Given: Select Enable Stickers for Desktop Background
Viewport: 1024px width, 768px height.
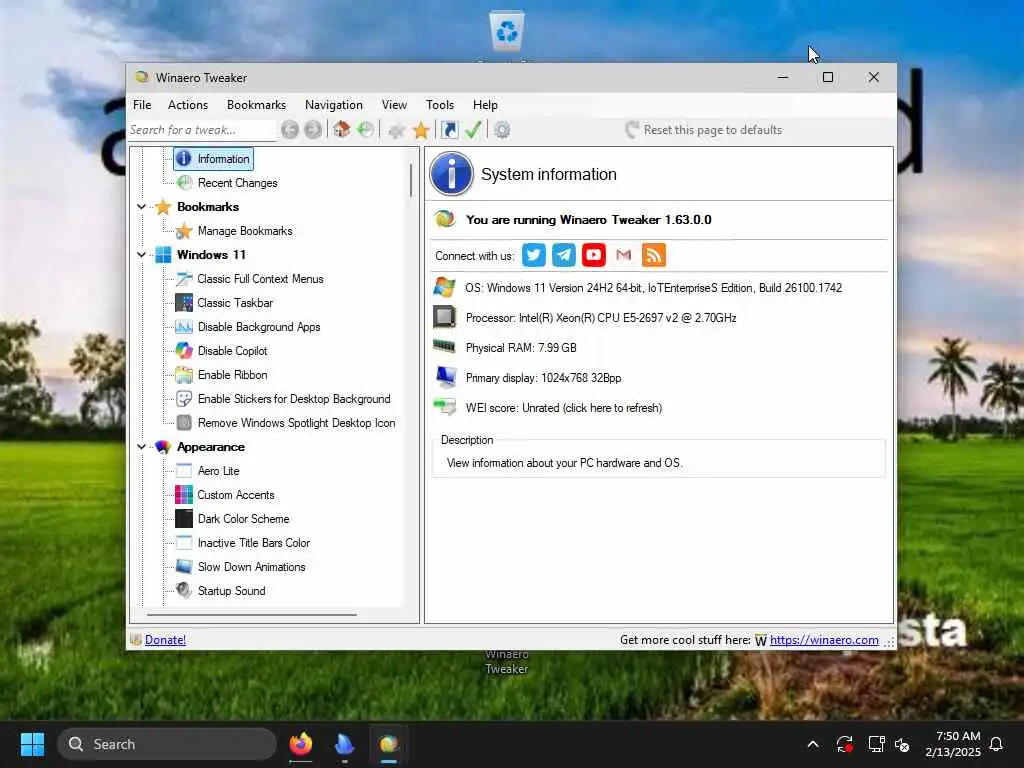Looking at the screenshot, I should pos(294,399).
